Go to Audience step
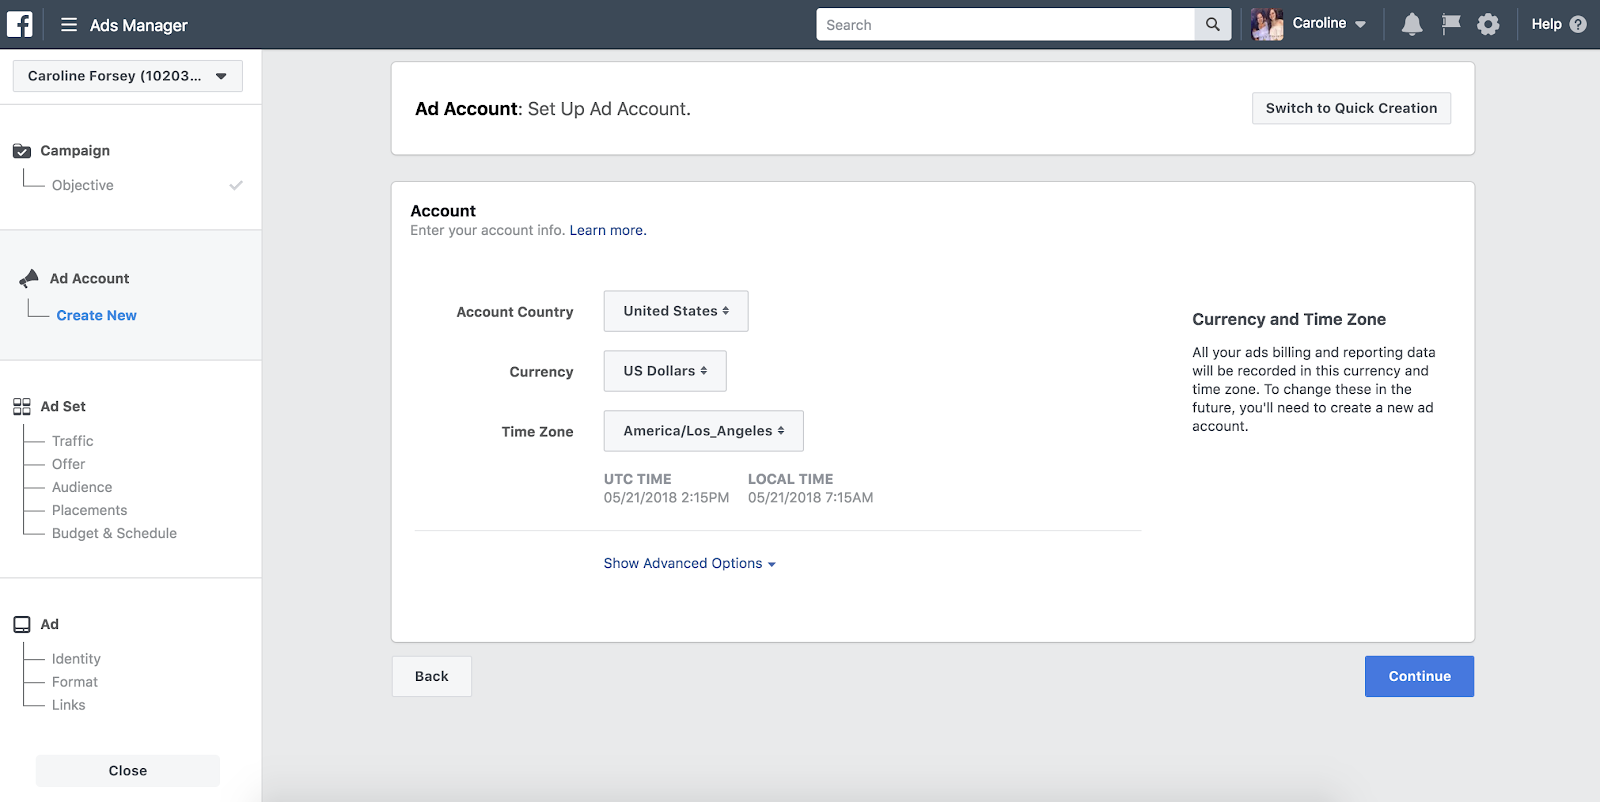The width and height of the screenshot is (1600, 802). coord(82,487)
